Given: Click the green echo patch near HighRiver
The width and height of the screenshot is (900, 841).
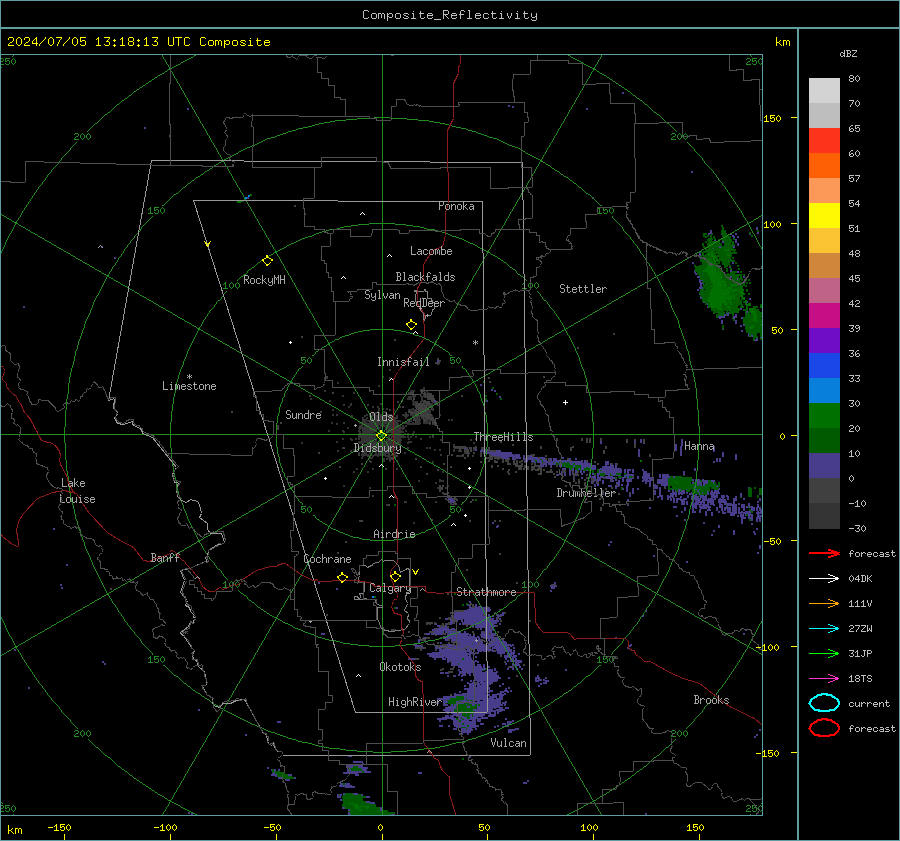Looking at the screenshot, I should click(x=461, y=706).
